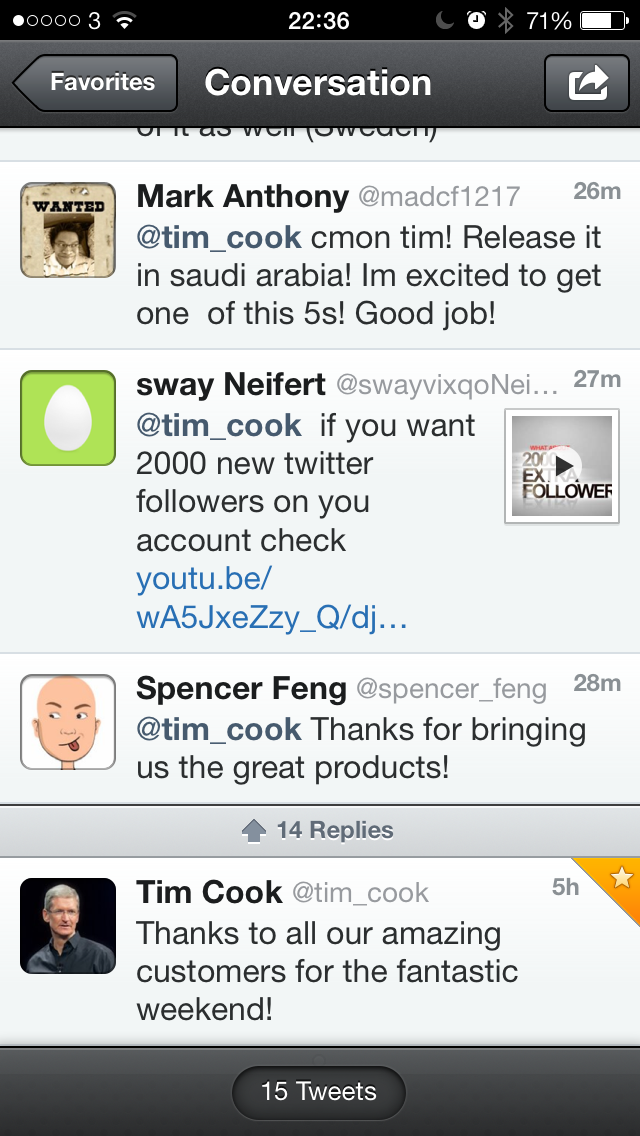Open Tim Cook's profile photo
This screenshot has height=1136, width=640.
[68, 925]
